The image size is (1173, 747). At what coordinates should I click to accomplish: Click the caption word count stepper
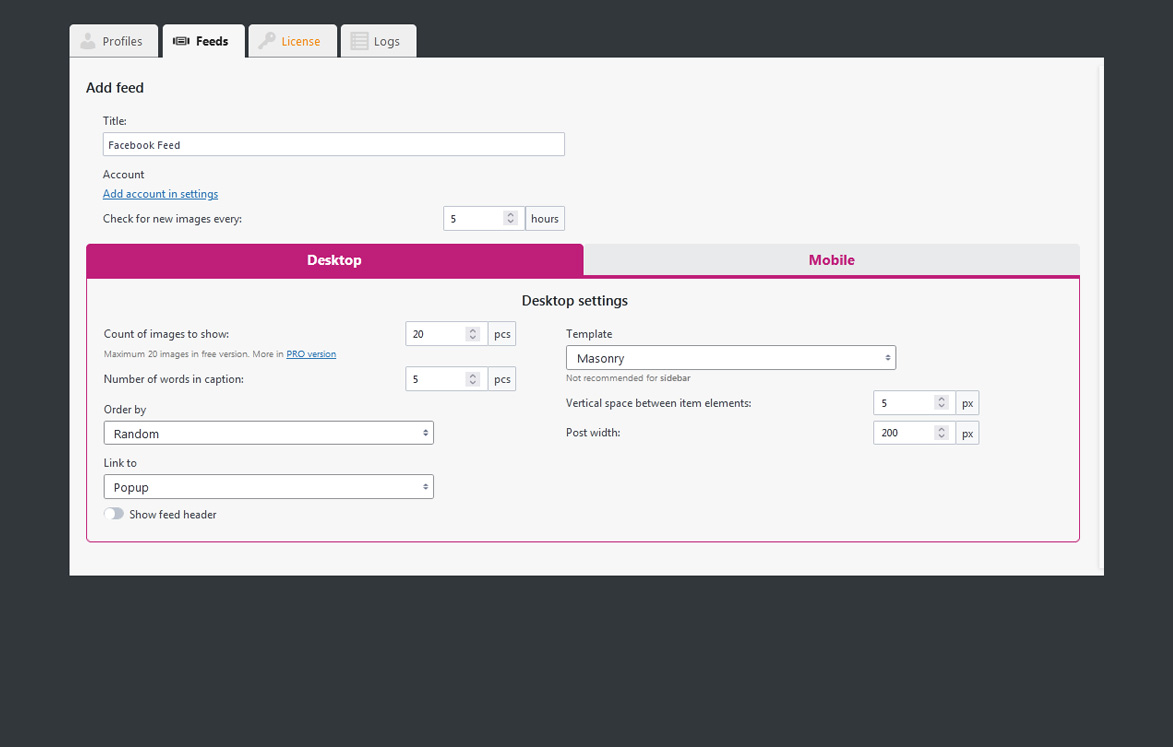(473, 379)
